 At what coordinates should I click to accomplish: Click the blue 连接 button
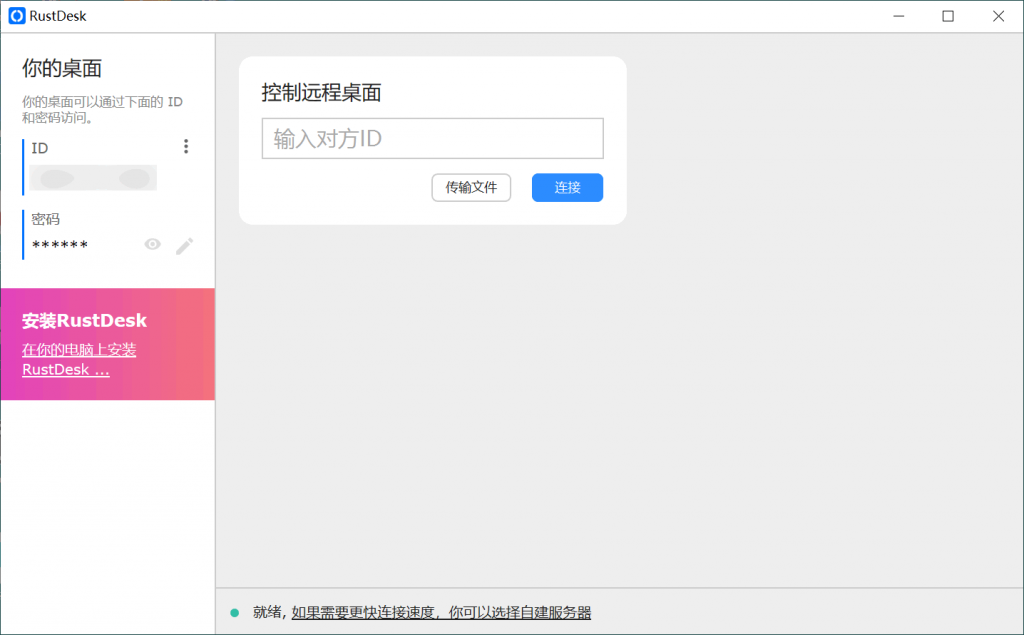coord(567,187)
